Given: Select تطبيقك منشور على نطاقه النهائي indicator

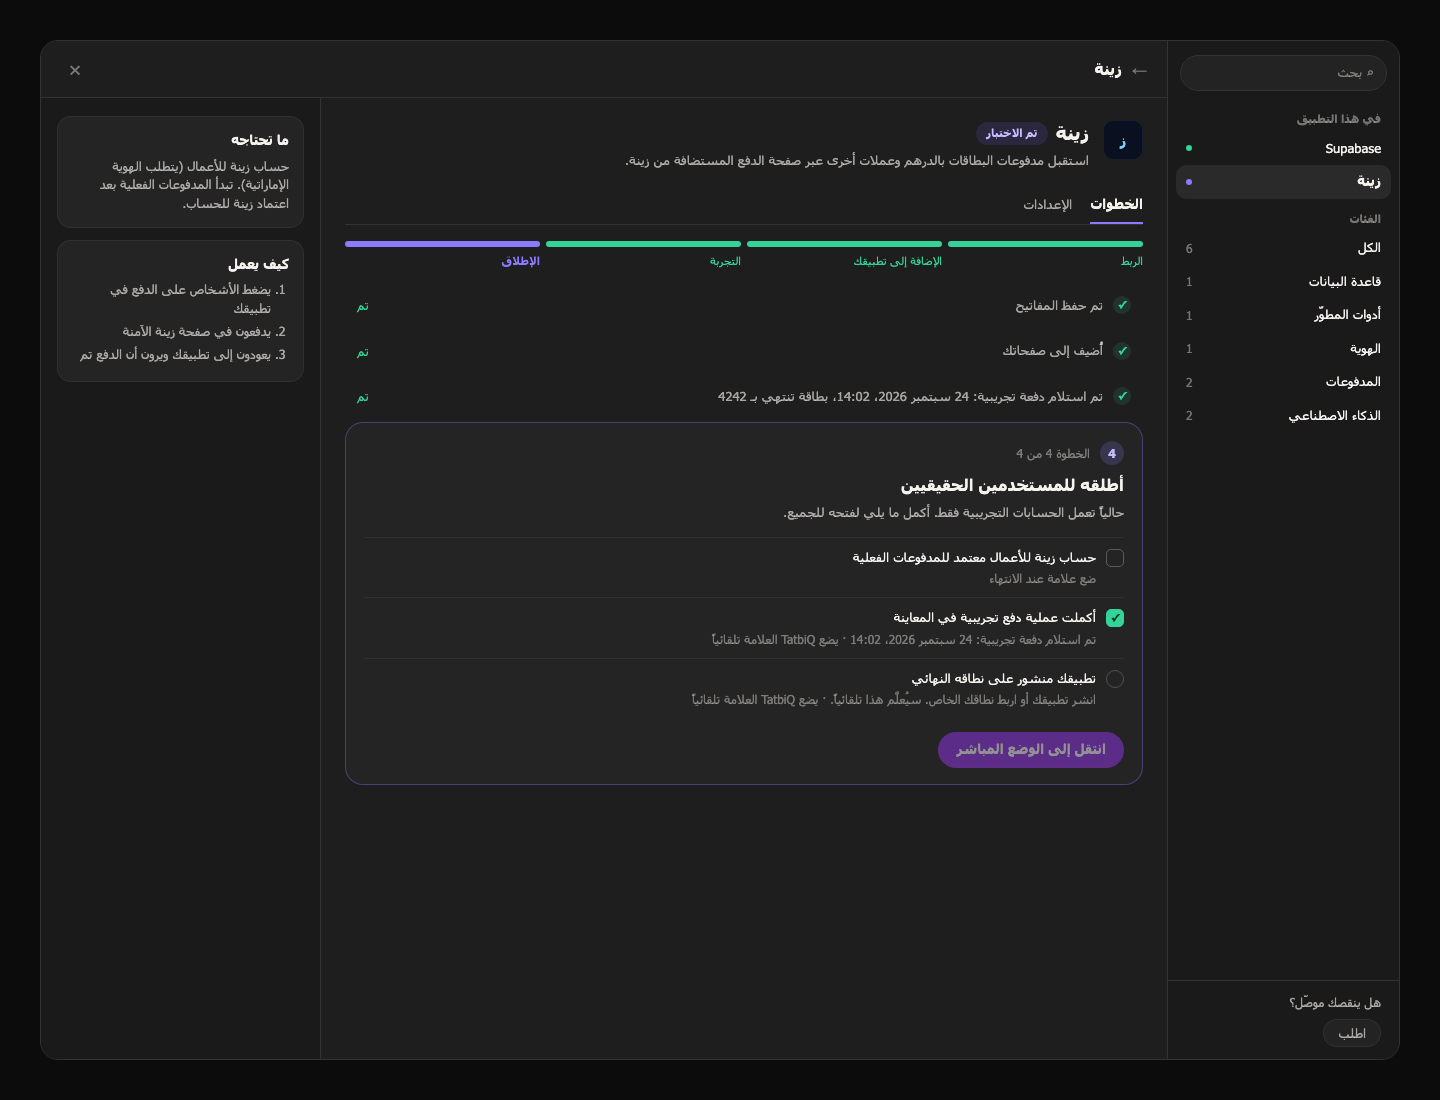Looking at the screenshot, I should [x=1115, y=679].
